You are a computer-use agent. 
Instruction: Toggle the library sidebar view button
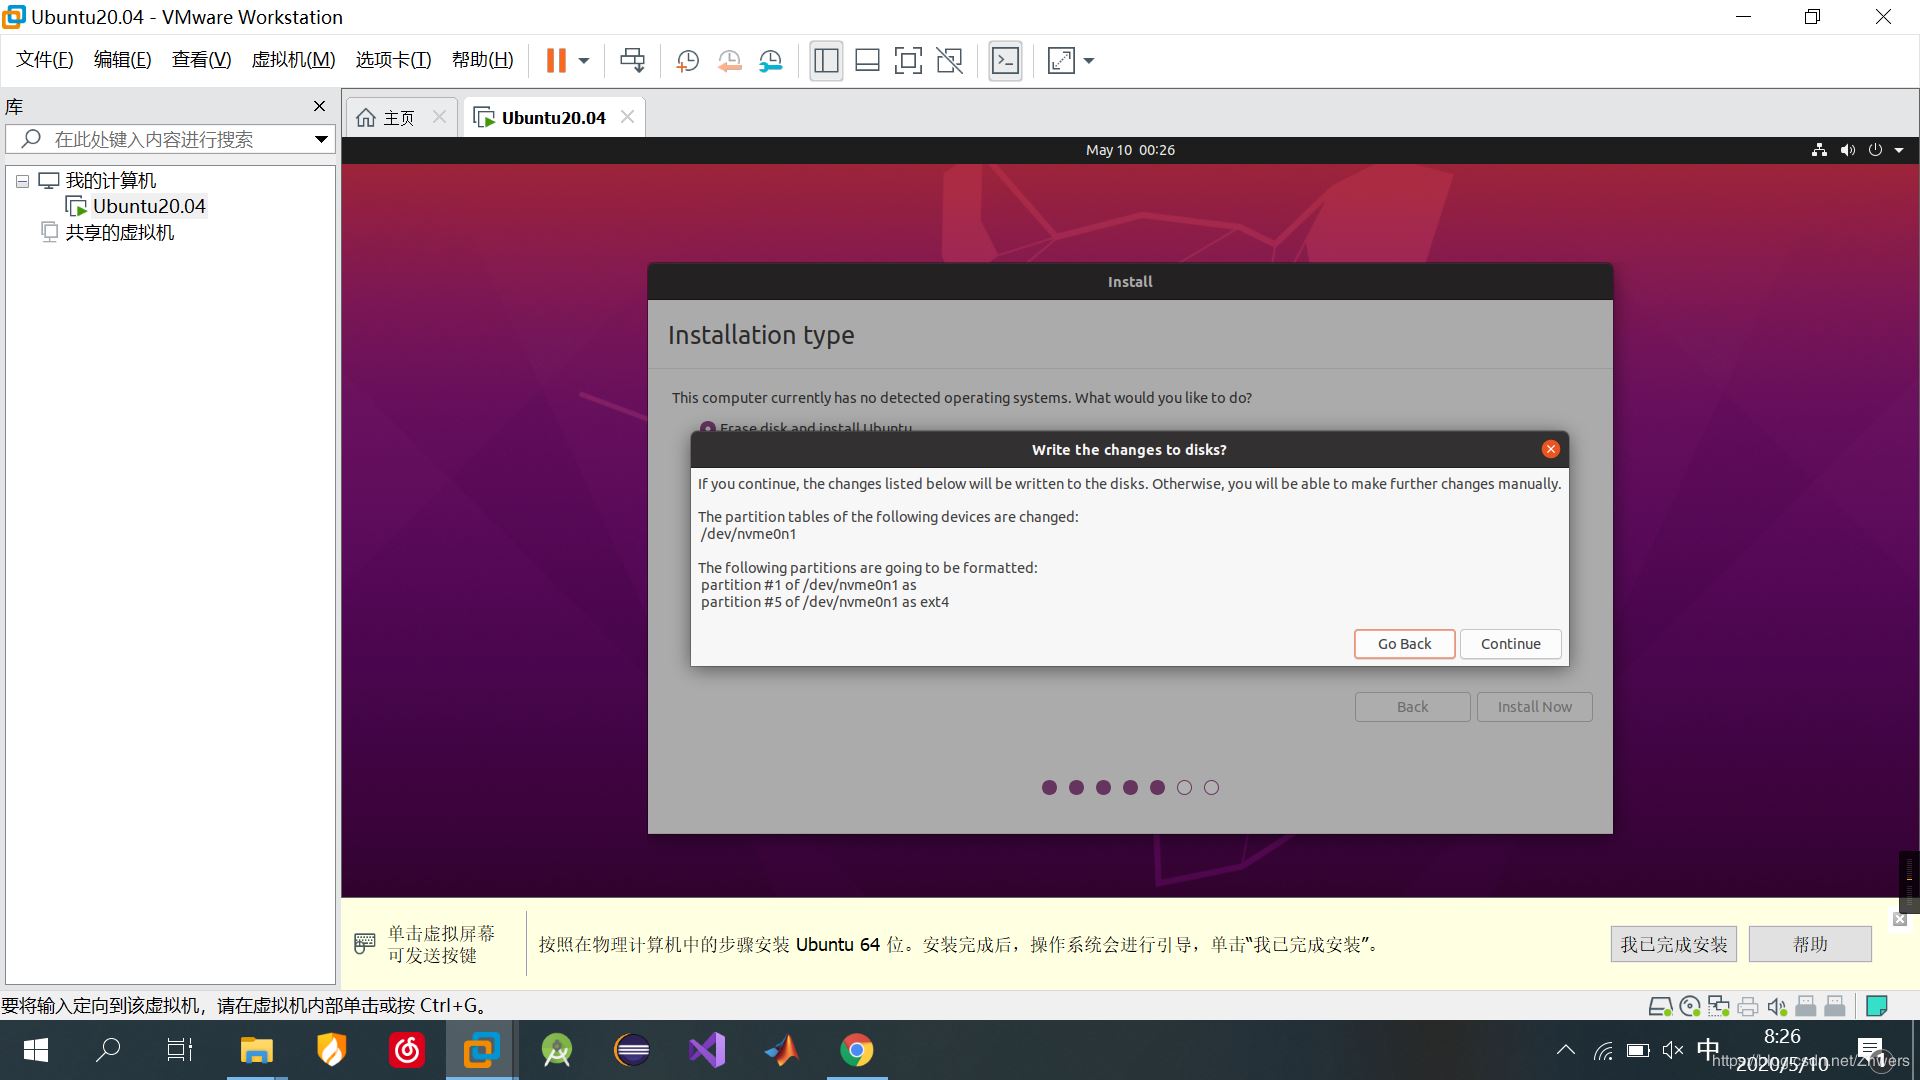[826, 61]
